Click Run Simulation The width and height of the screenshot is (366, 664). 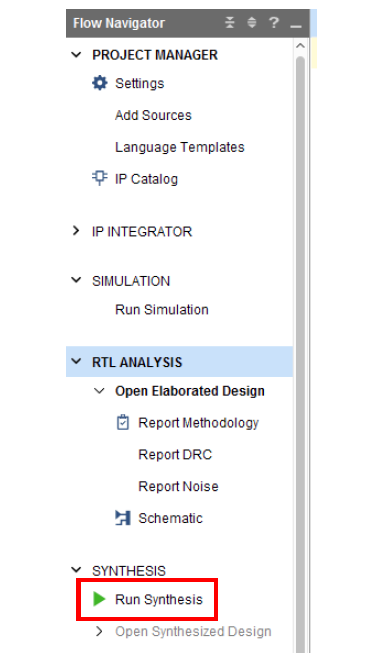pyautogui.click(x=162, y=309)
